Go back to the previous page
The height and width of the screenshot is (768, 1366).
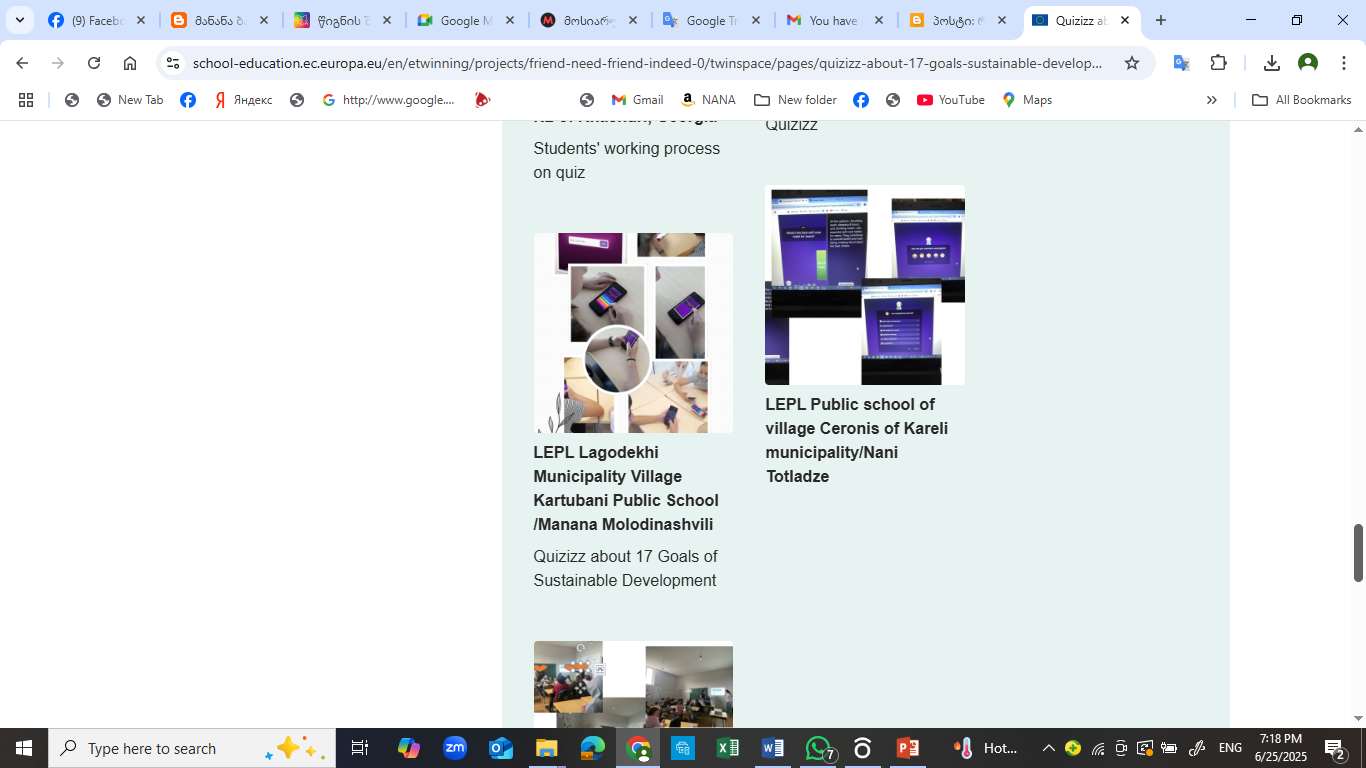(22, 63)
